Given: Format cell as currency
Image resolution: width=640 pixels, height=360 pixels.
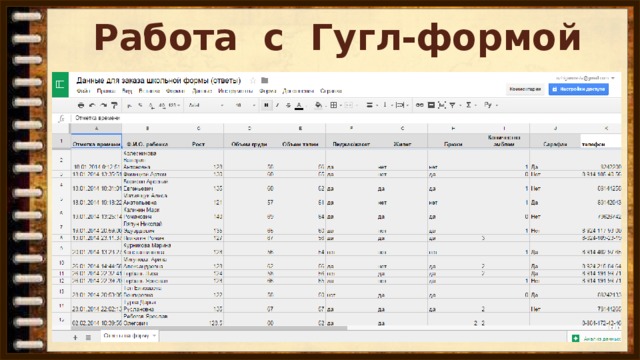Looking at the screenshot, I should [130, 105].
